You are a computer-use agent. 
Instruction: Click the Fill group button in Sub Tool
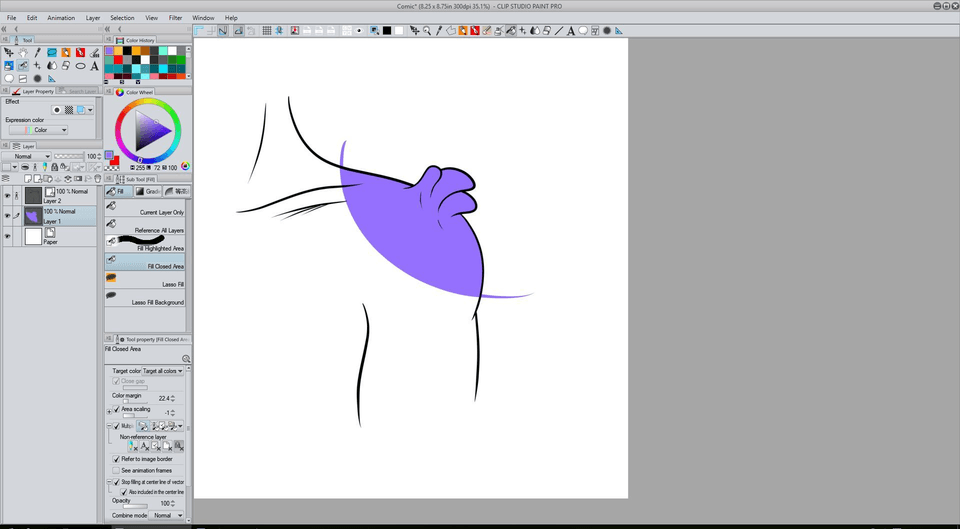tap(116, 191)
